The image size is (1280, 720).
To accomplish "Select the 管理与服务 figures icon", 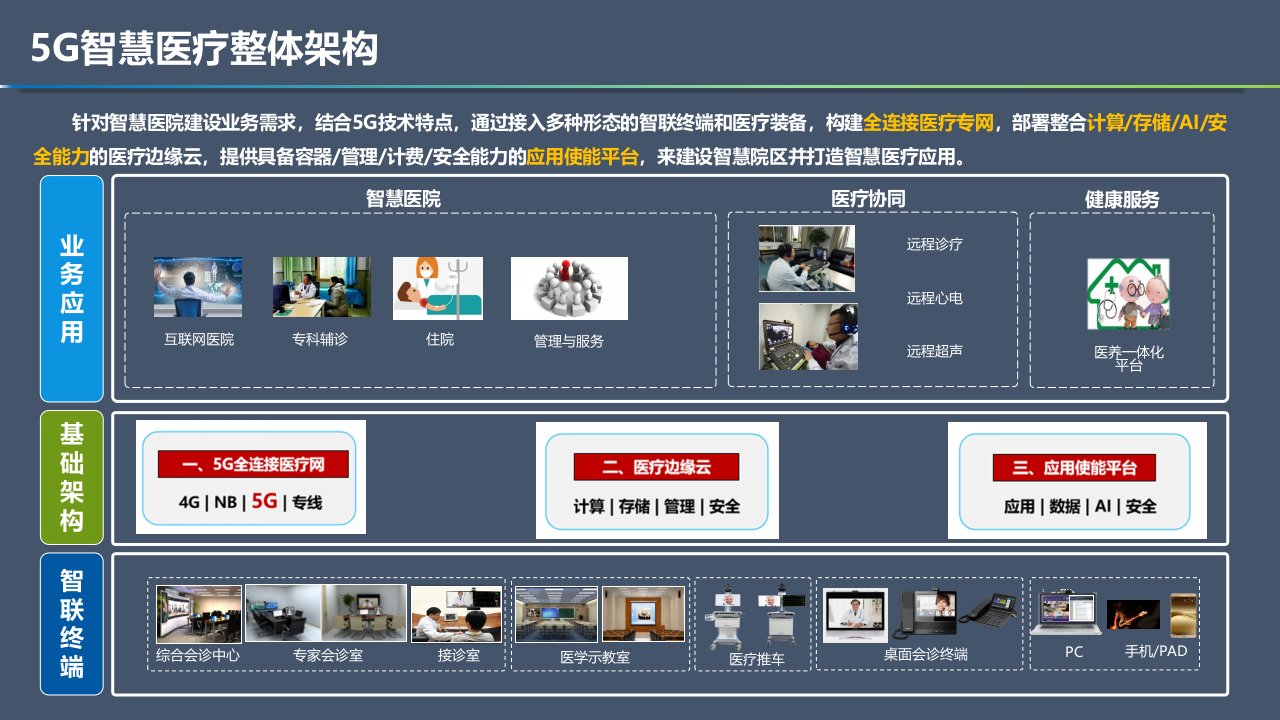I will [569, 288].
